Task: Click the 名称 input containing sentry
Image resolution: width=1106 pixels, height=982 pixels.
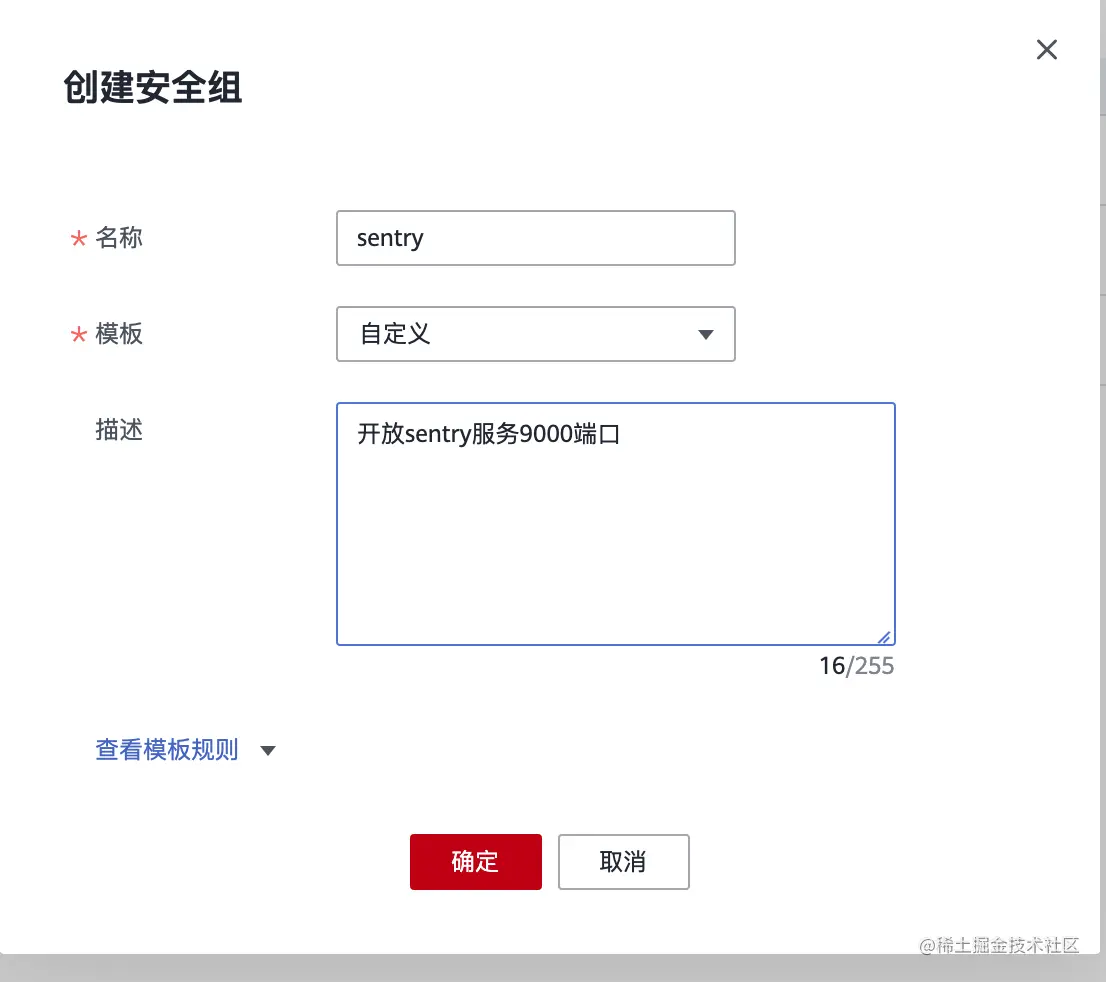Action: [x=535, y=238]
